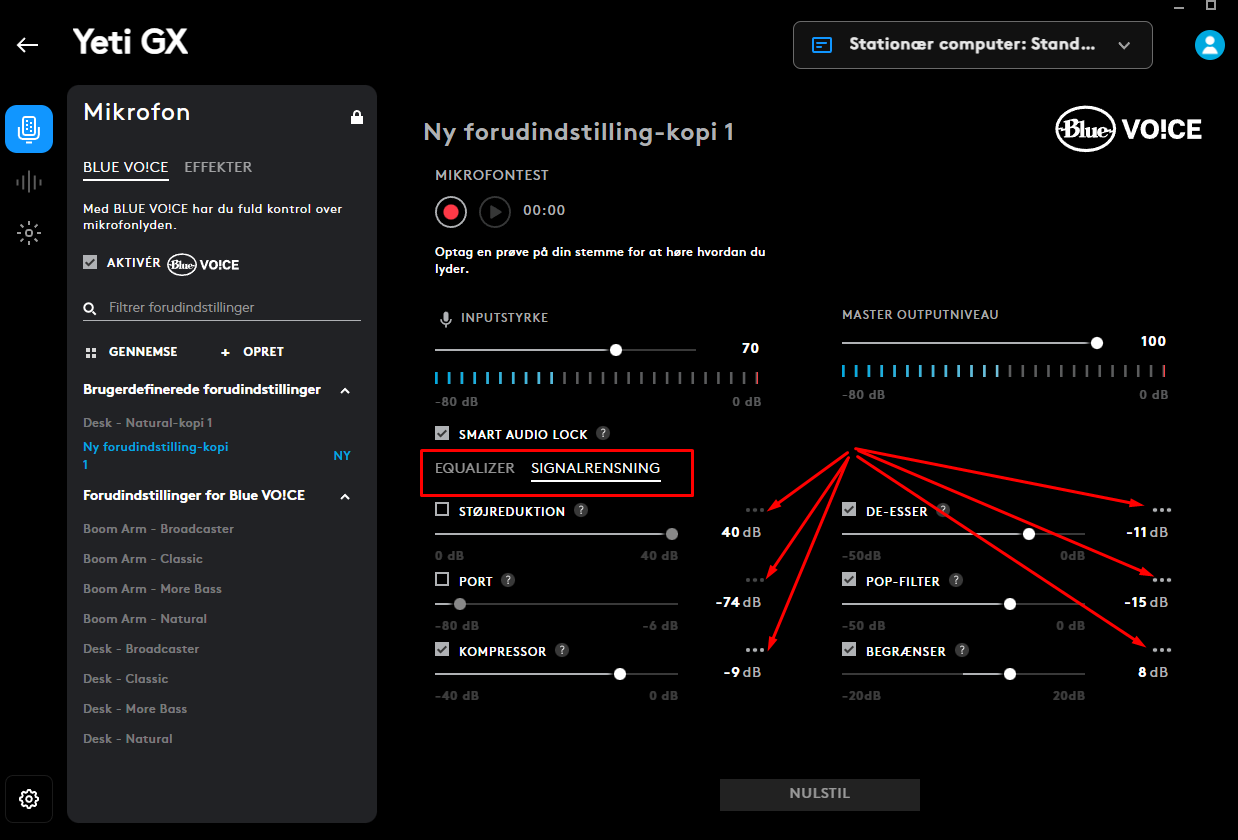The image size is (1238, 840).
Task: Select Desk - More Bass preset
Action: pos(135,709)
